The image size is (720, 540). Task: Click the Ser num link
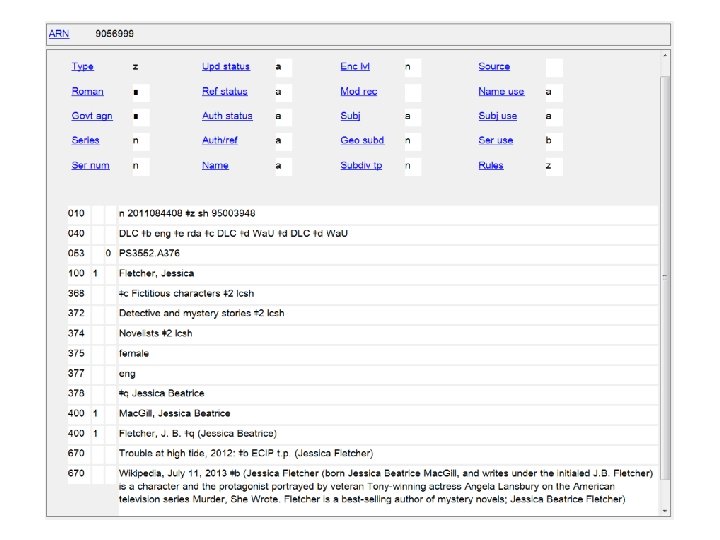click(90, 165)
